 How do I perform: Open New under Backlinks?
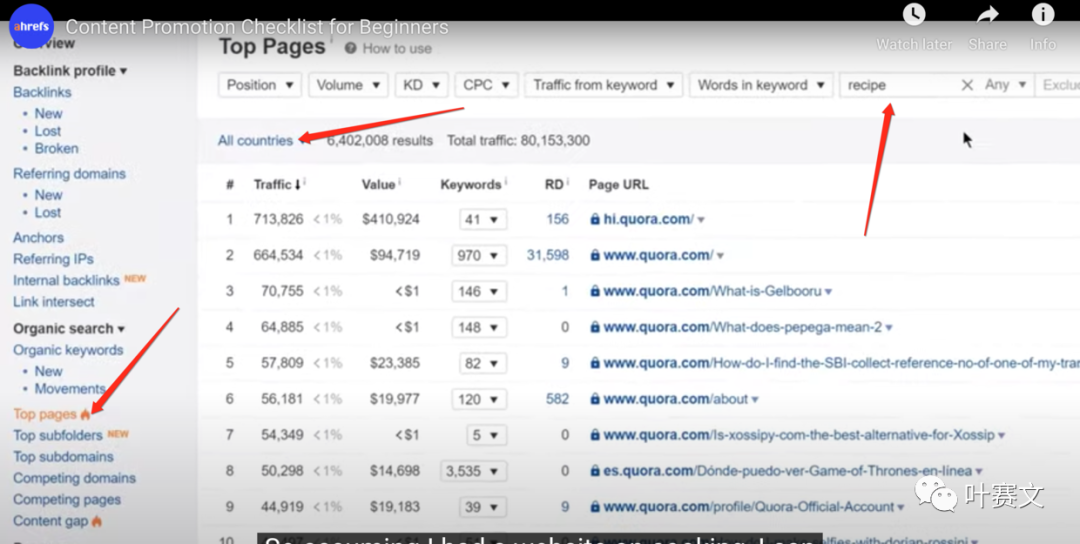pyautogui.click(x=48, y=114)
